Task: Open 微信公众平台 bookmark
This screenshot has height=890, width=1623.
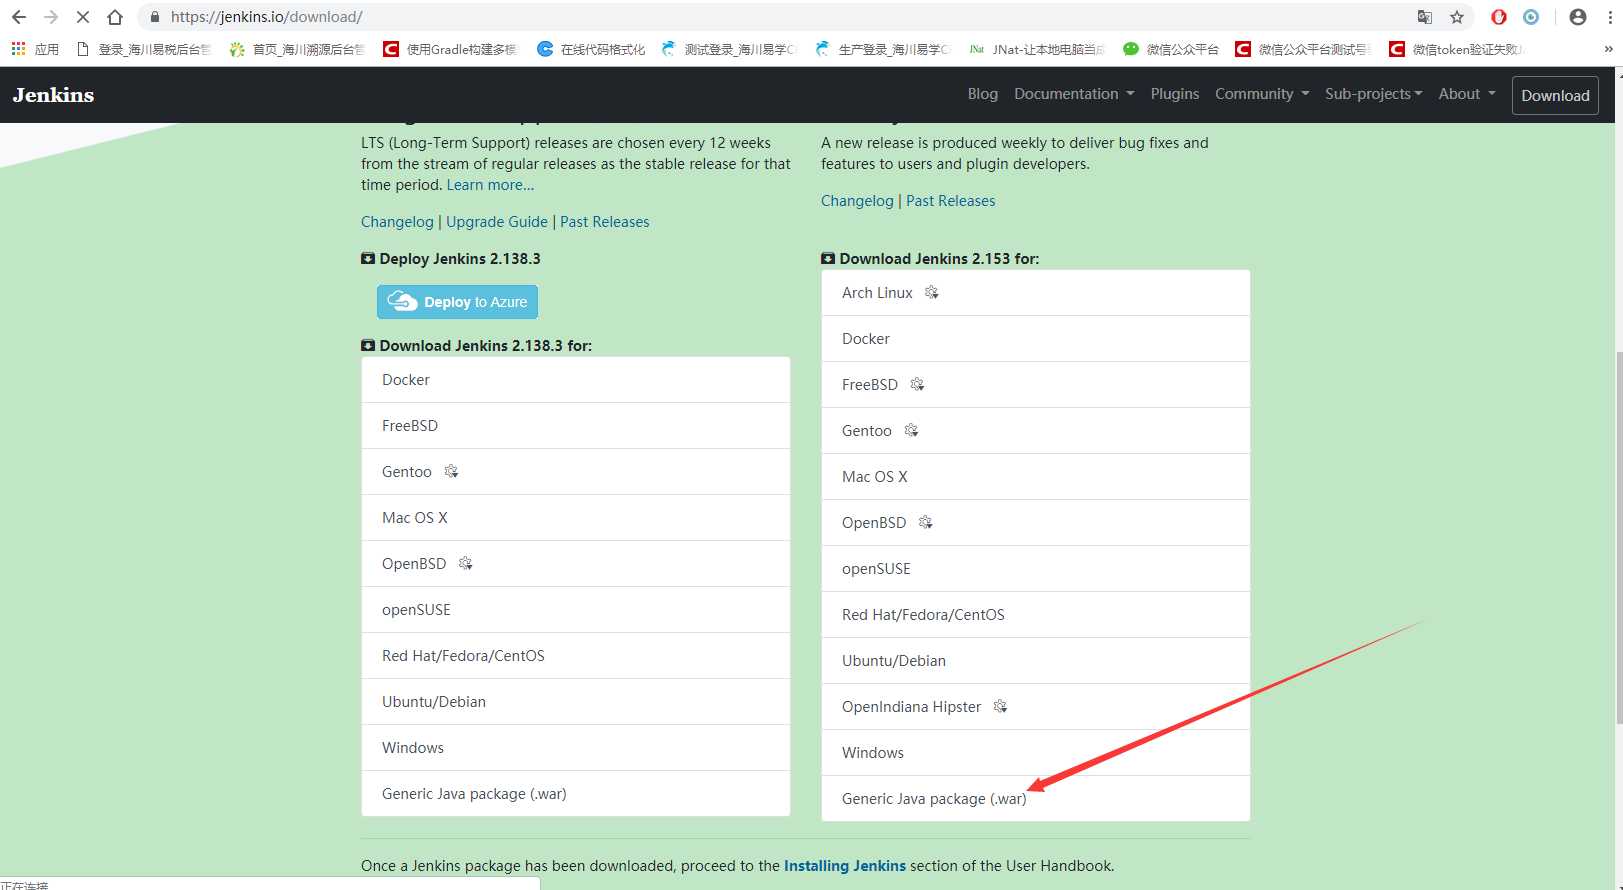Action: [x=1171, y=49]
